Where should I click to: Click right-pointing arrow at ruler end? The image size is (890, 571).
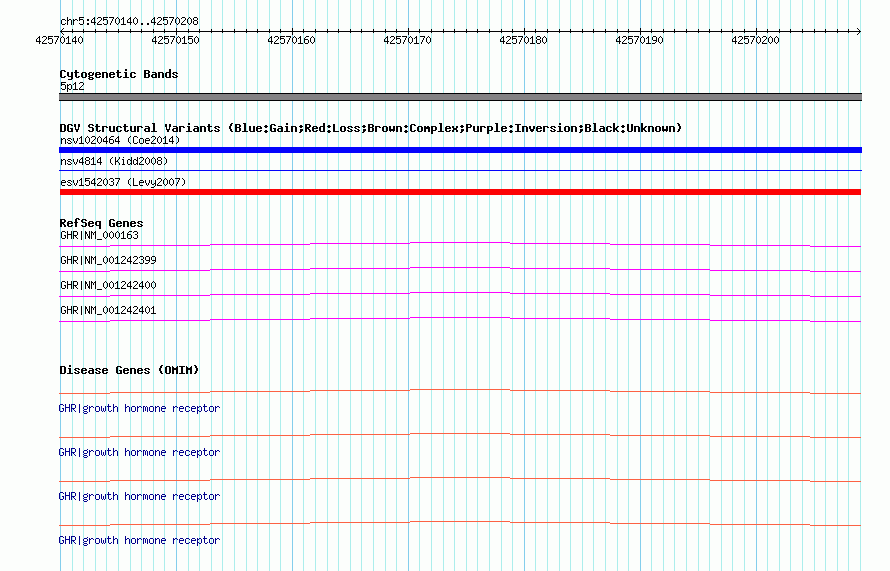pyautogui.click(x=858, y=31)
